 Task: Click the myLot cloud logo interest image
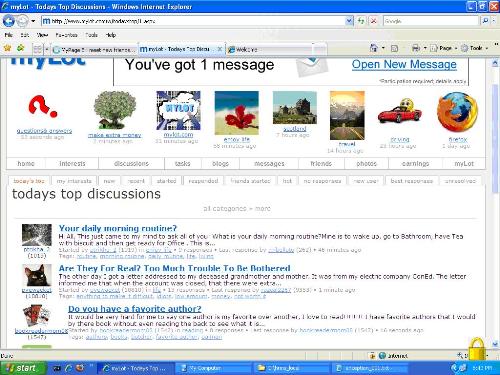179,111
